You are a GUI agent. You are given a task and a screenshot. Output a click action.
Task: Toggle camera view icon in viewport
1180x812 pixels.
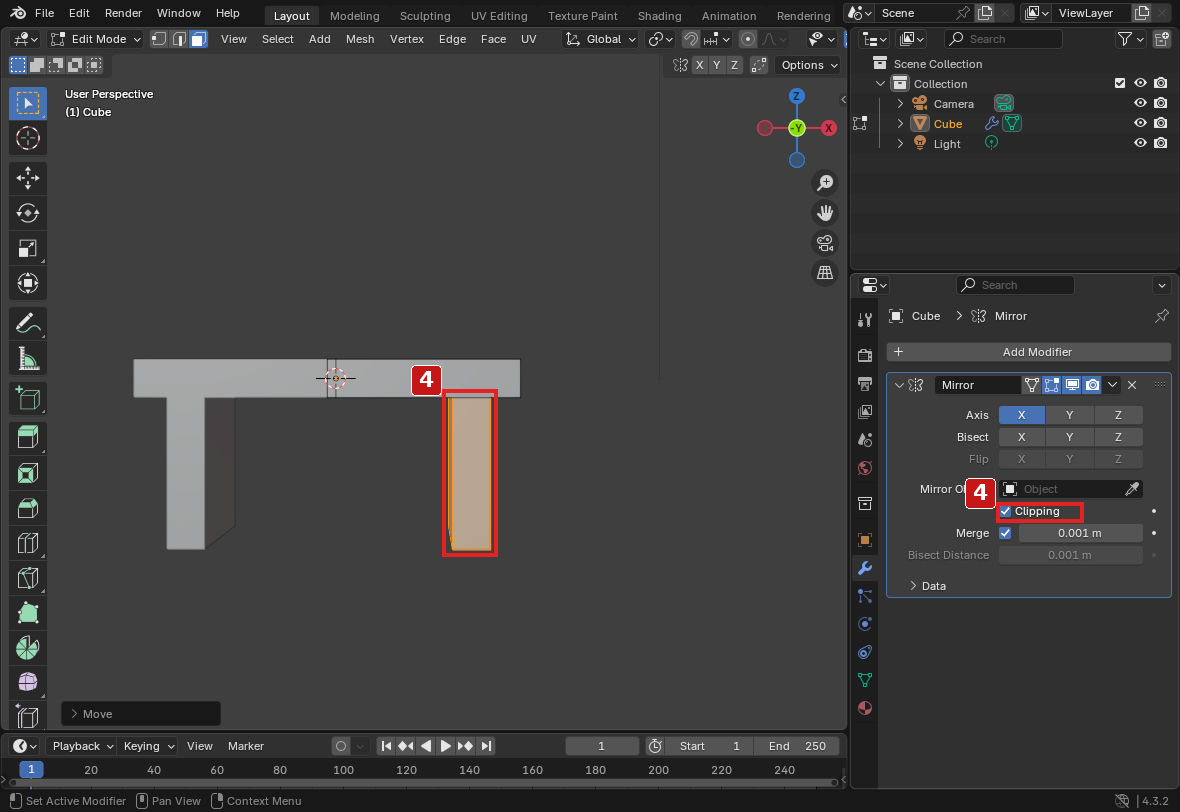point(825,243)
